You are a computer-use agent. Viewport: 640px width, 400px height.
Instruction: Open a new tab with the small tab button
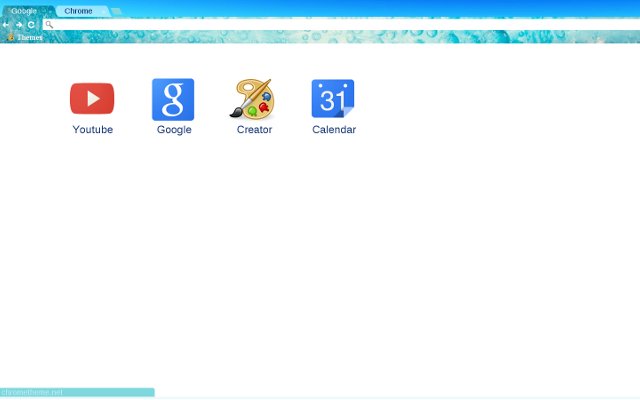(x=116, y=11)
